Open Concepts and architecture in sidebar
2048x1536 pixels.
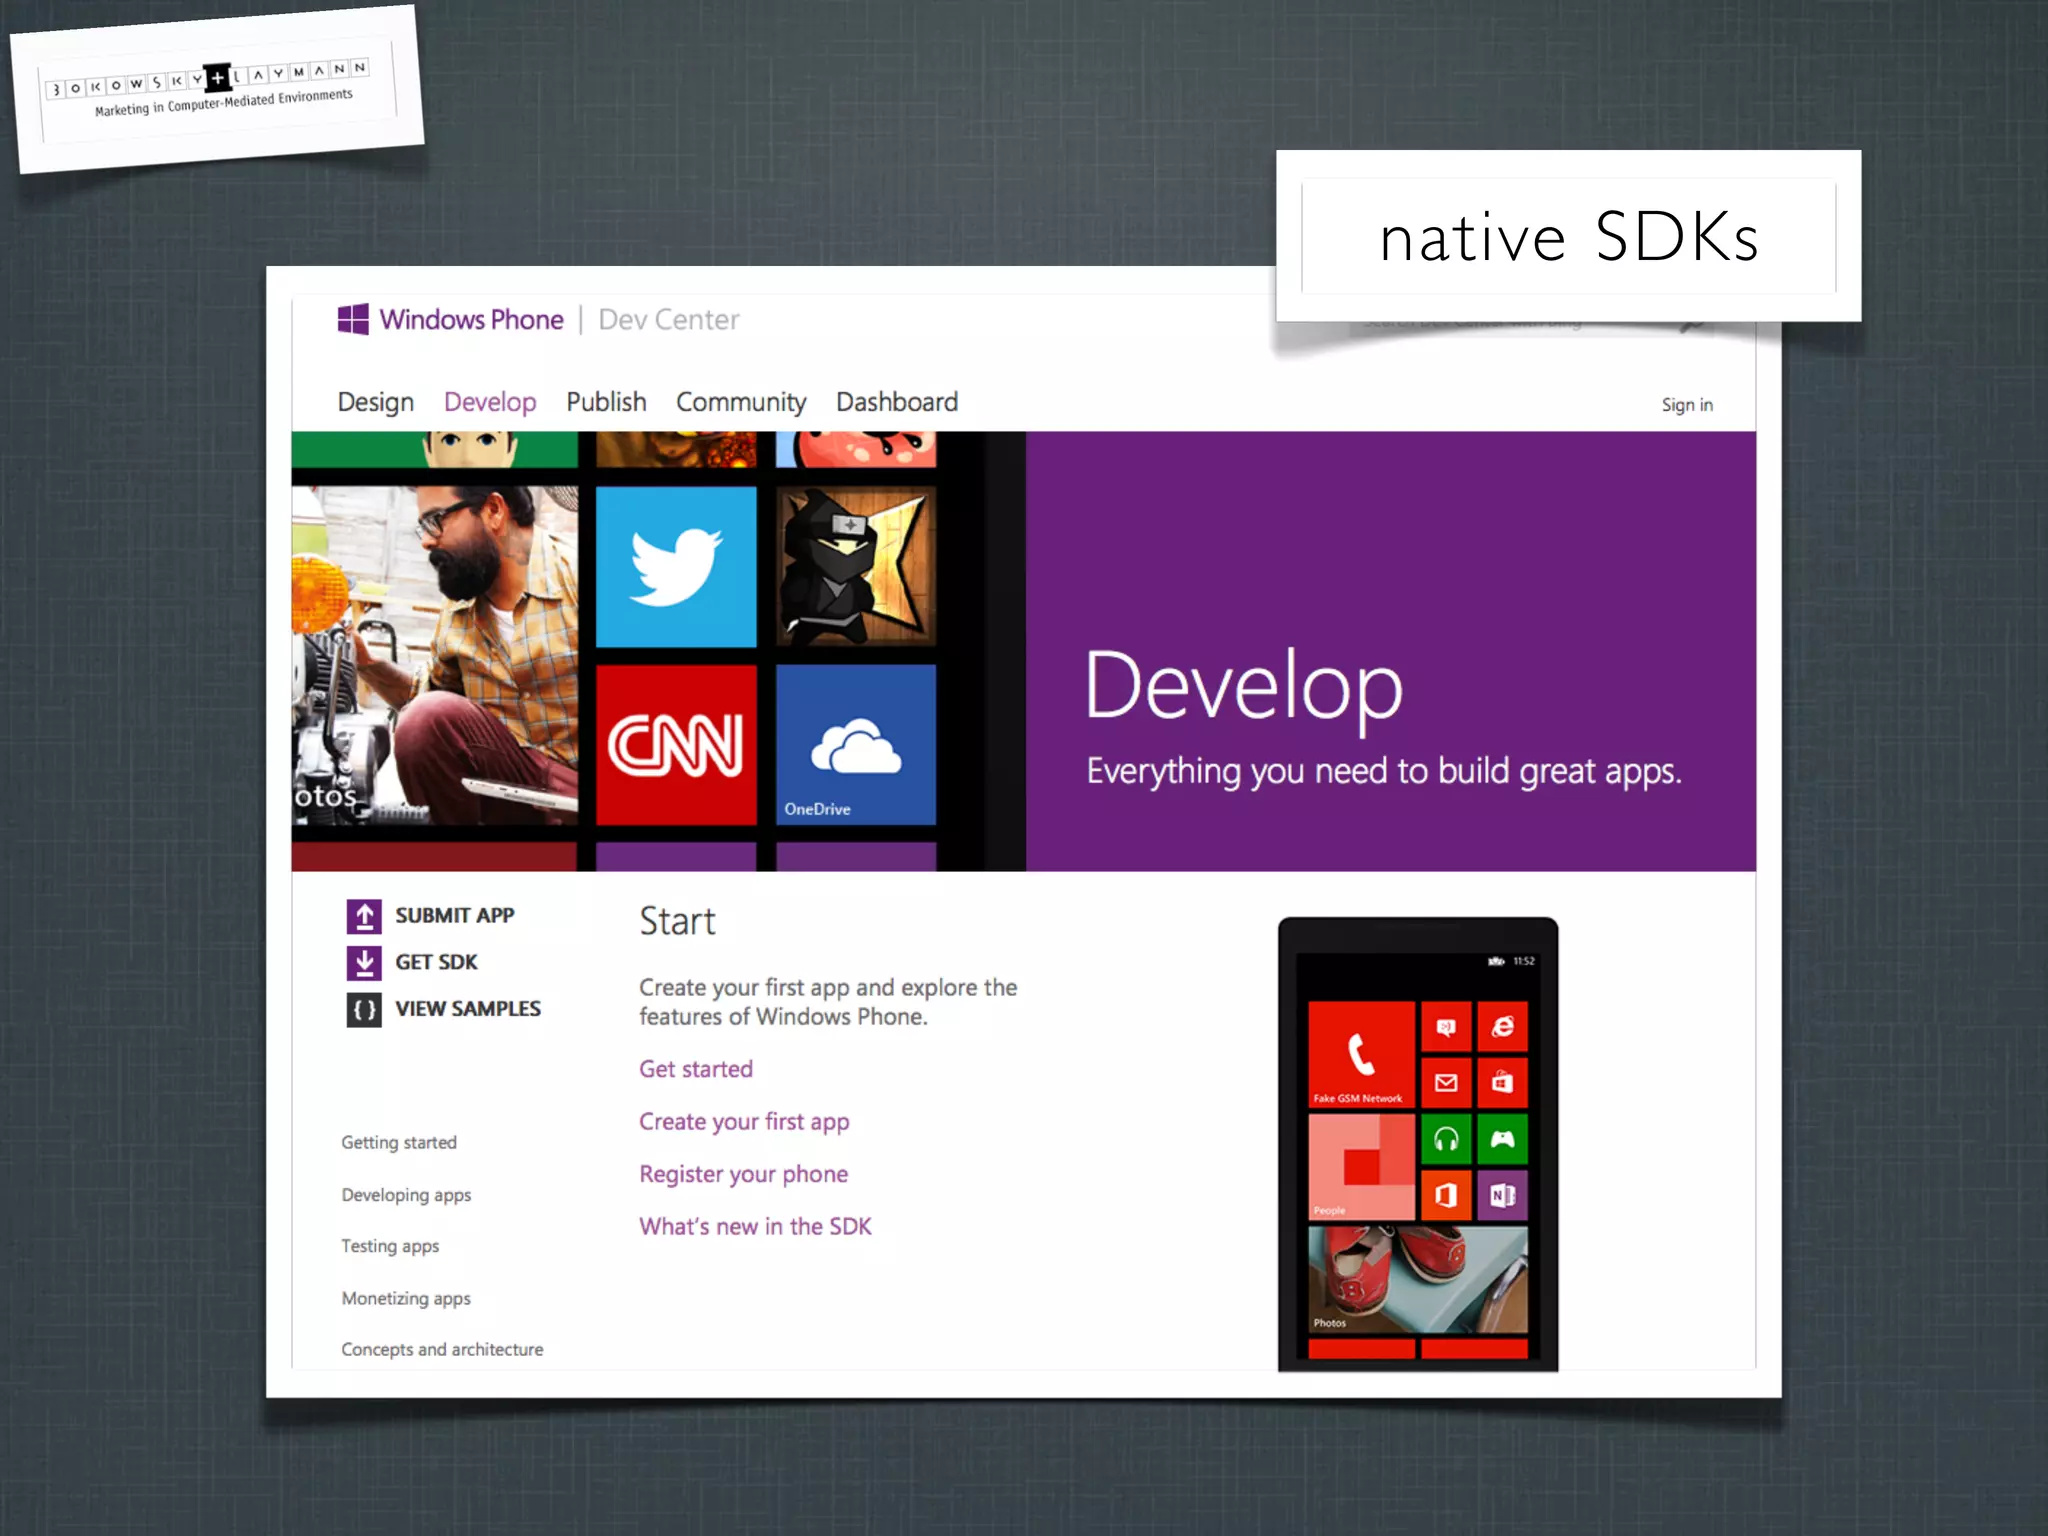[x=442, y=1350]
